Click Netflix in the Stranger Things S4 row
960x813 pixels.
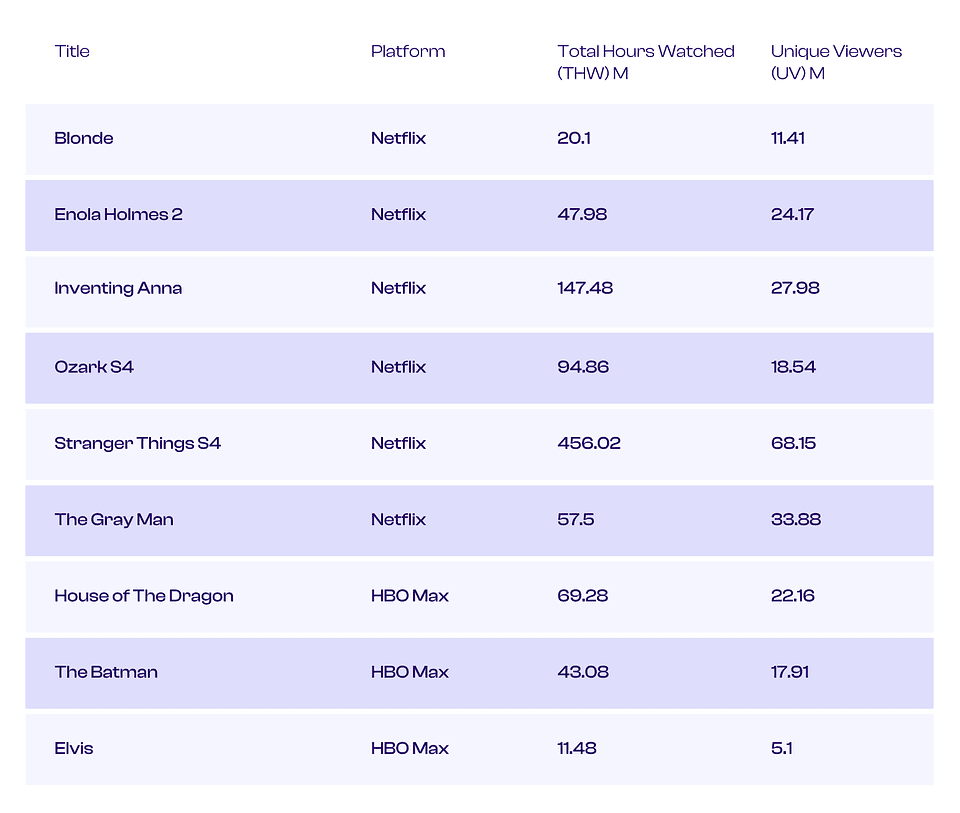click(x=398, y=443)
